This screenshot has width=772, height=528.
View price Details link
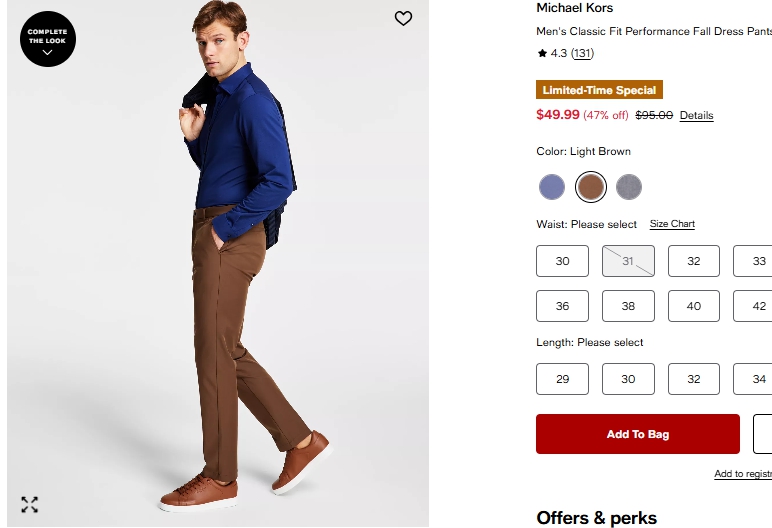click(696, 116)
